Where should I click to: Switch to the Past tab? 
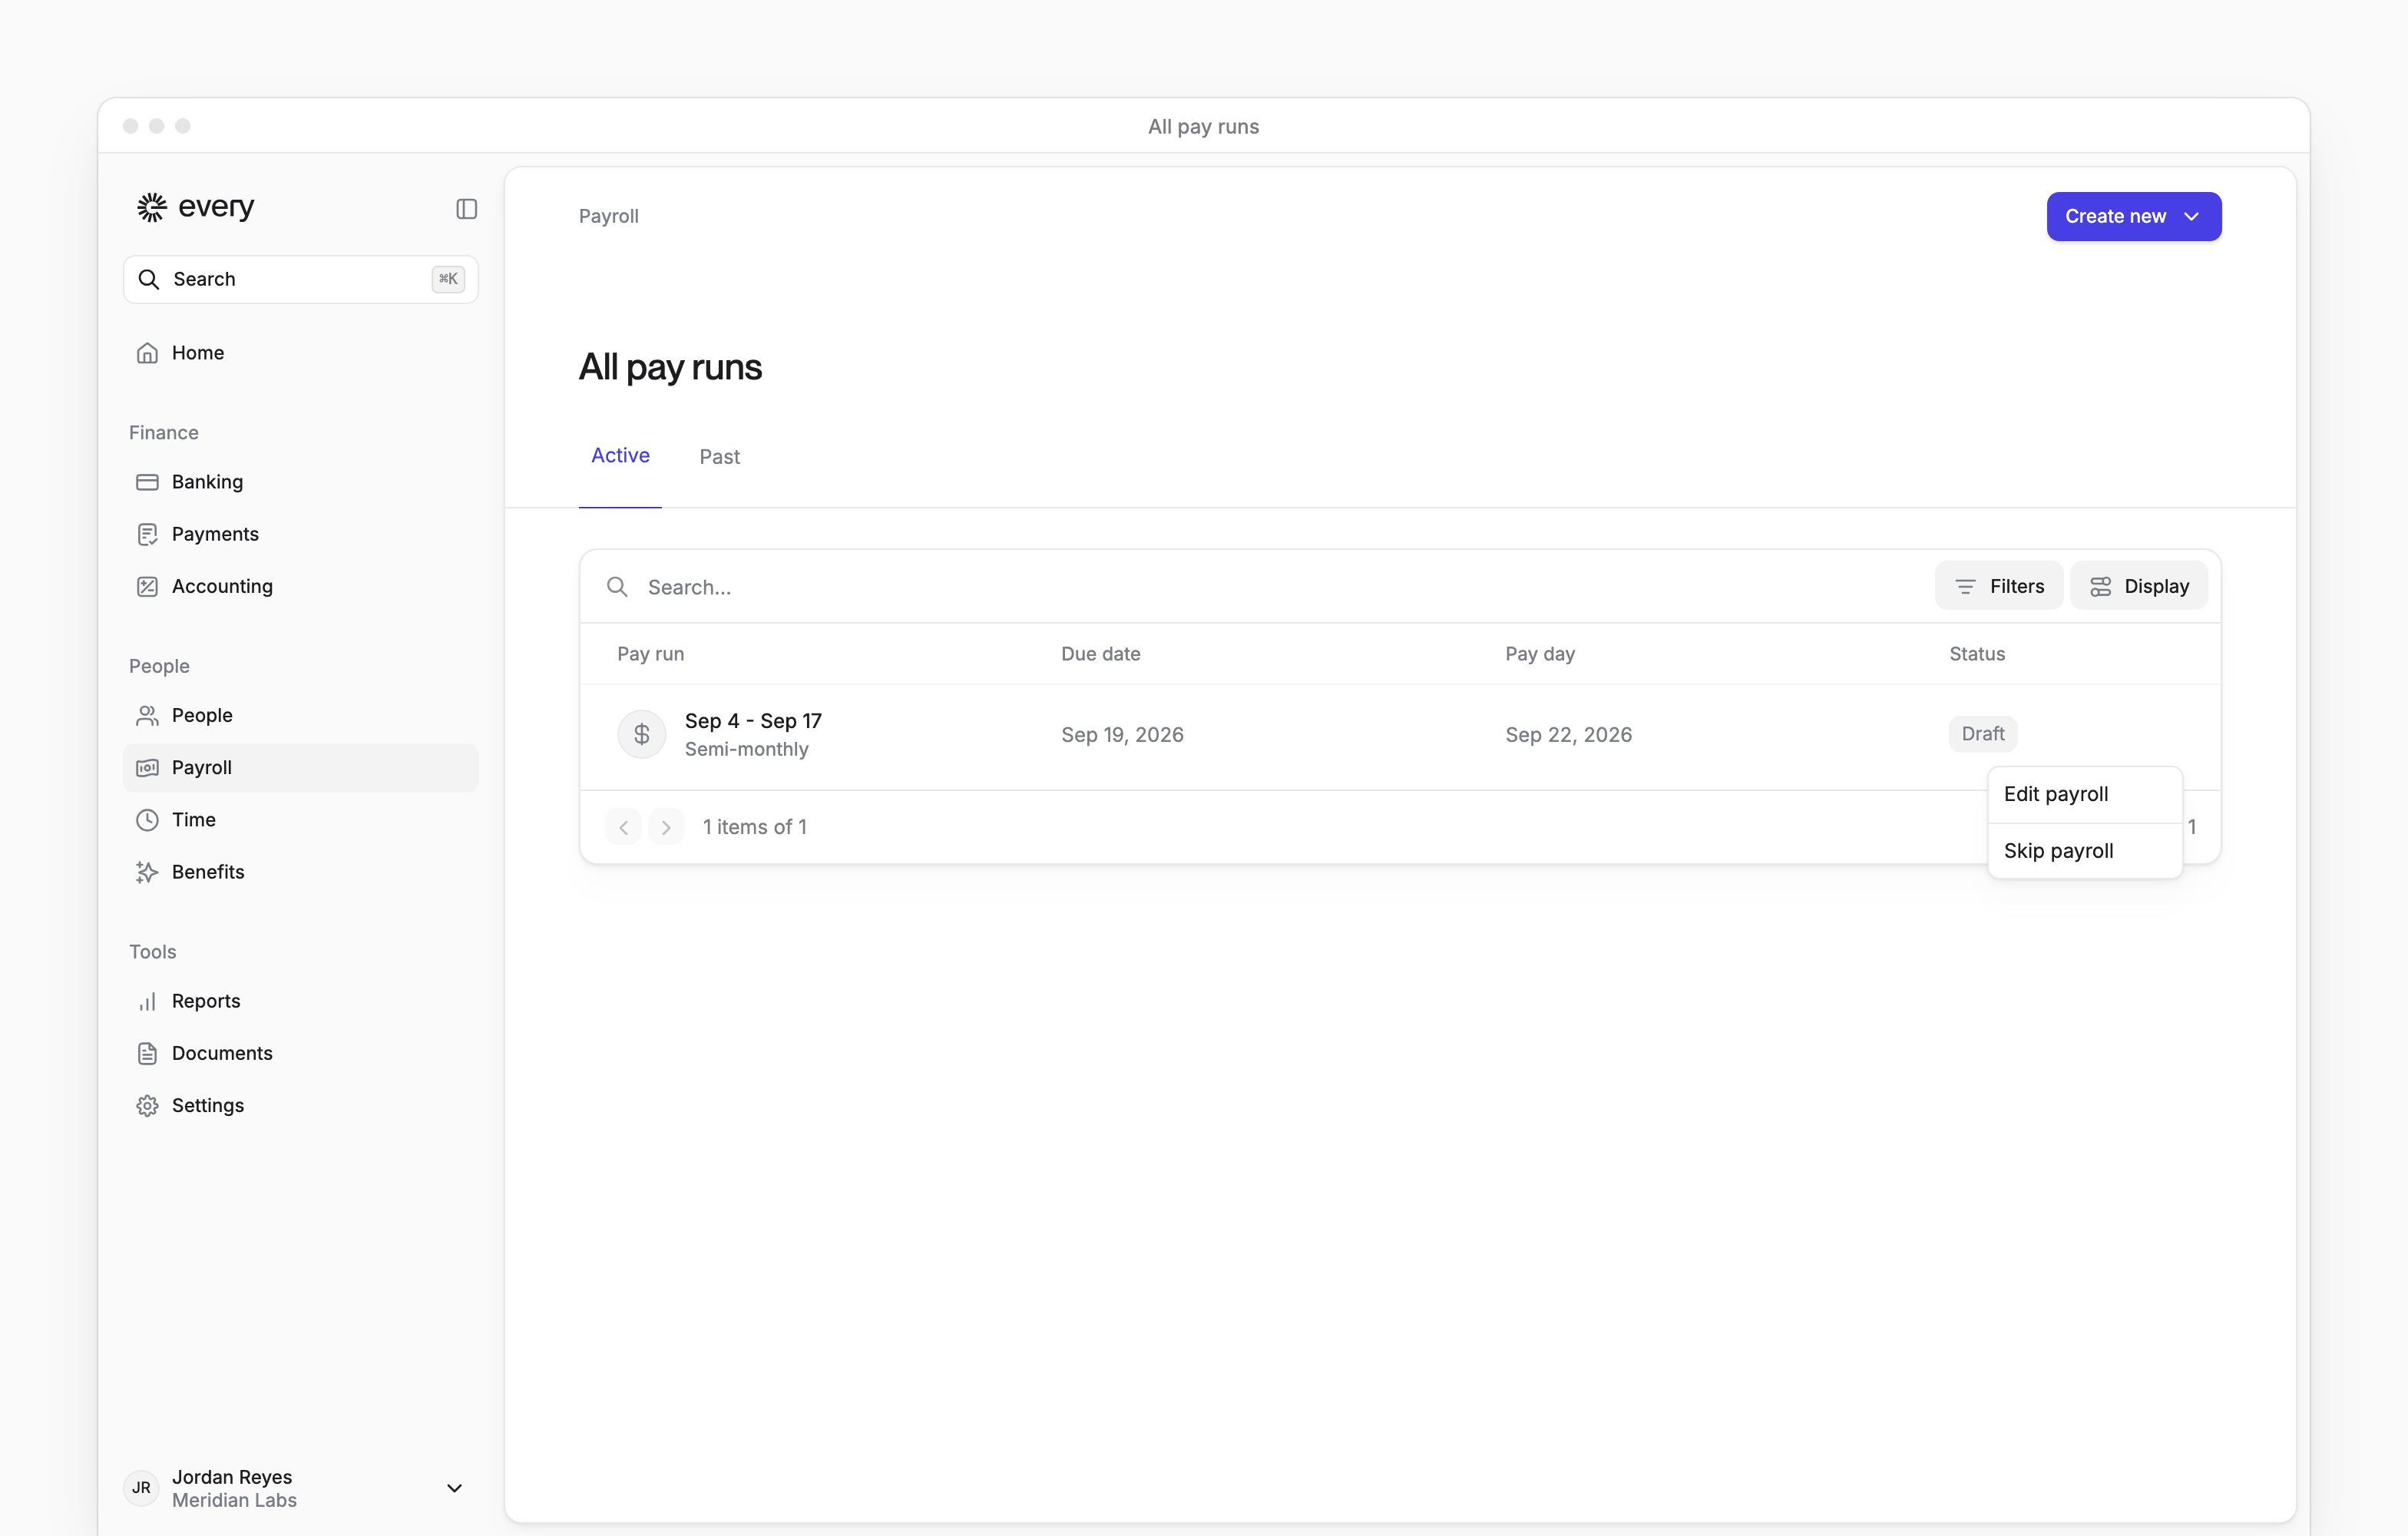click(x=719, y=457)
